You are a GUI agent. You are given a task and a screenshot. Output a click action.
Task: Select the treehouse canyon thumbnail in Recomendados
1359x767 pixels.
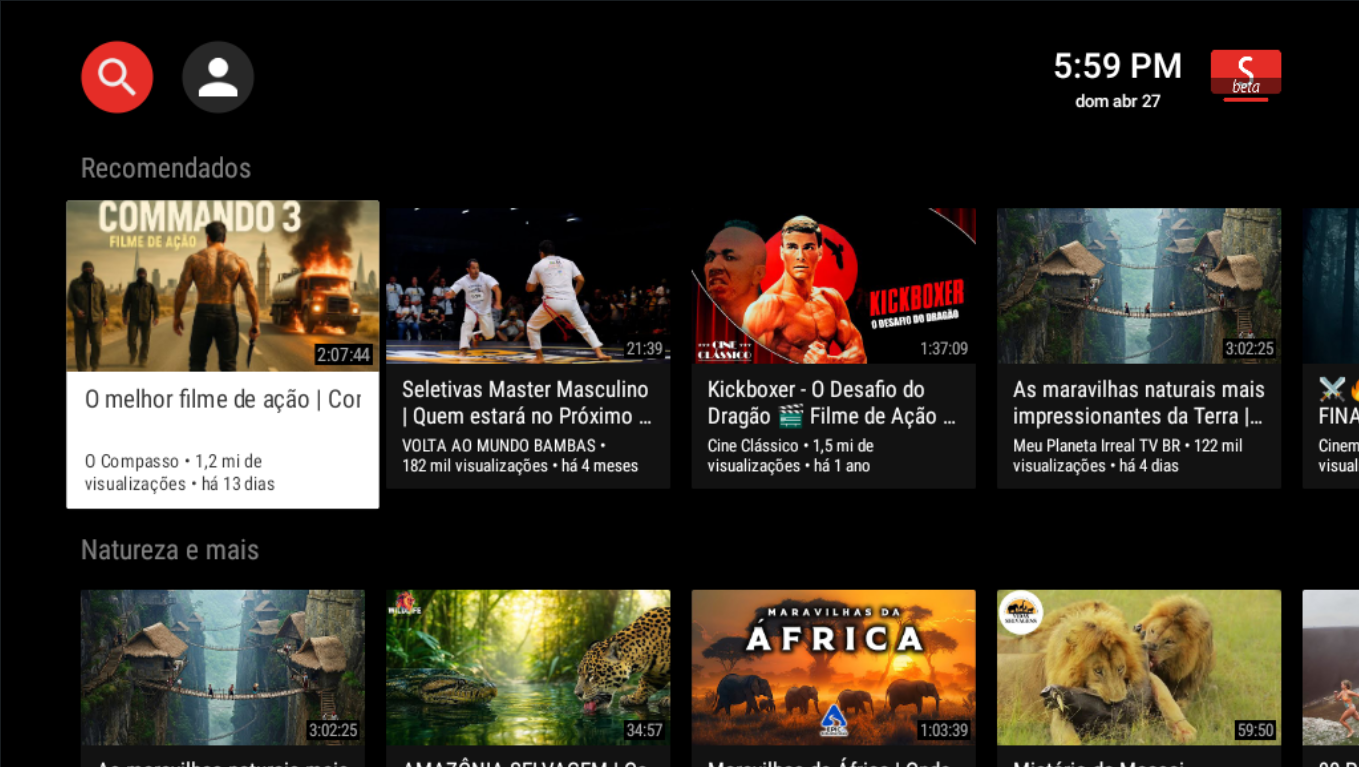click(1138, 286)
